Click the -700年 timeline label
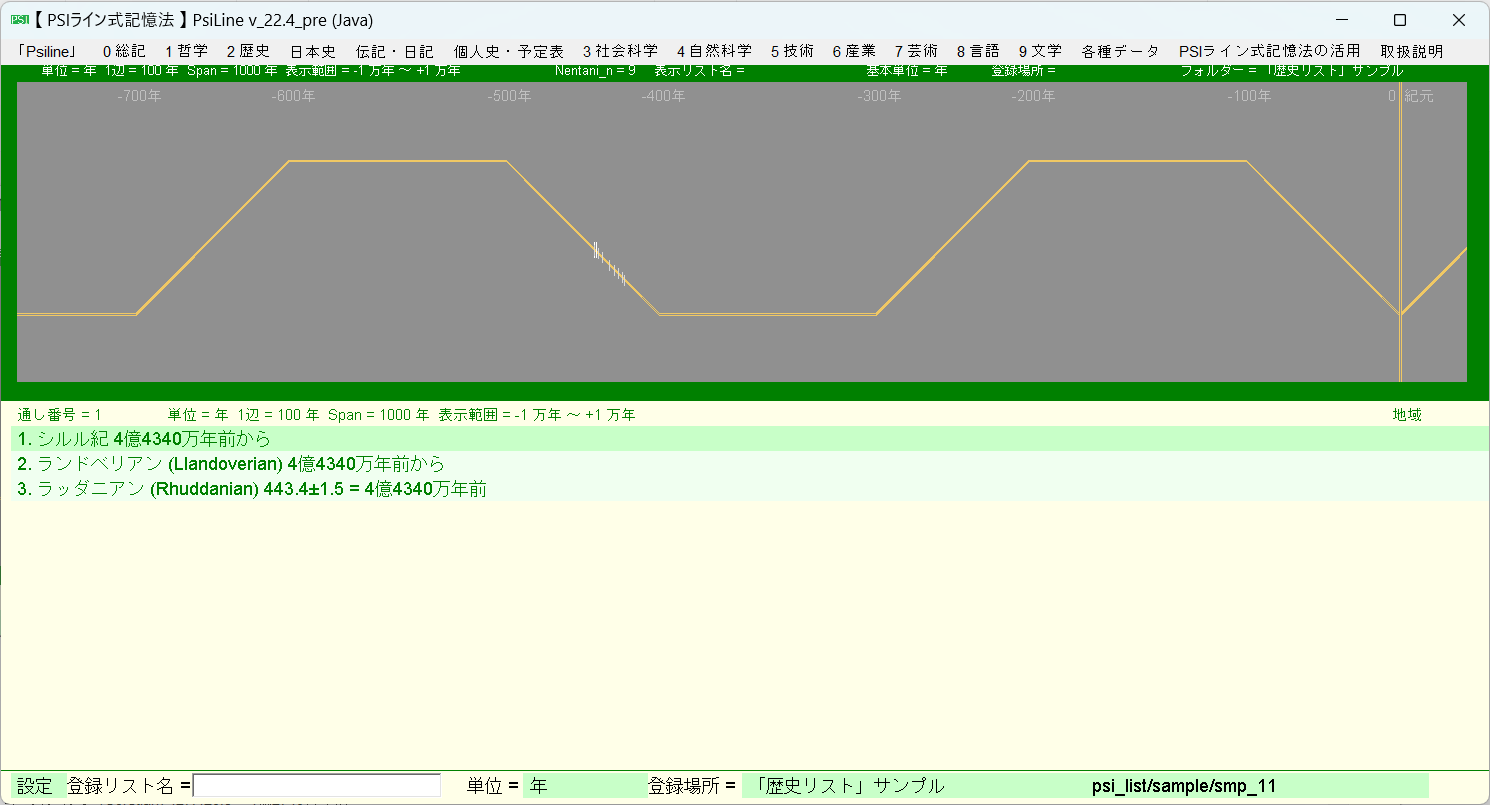 [138, 96]
